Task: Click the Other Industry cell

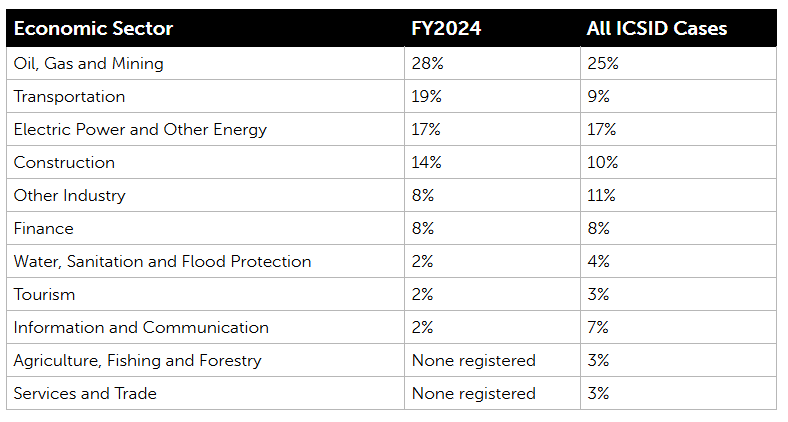Action: tap(68, 196)
